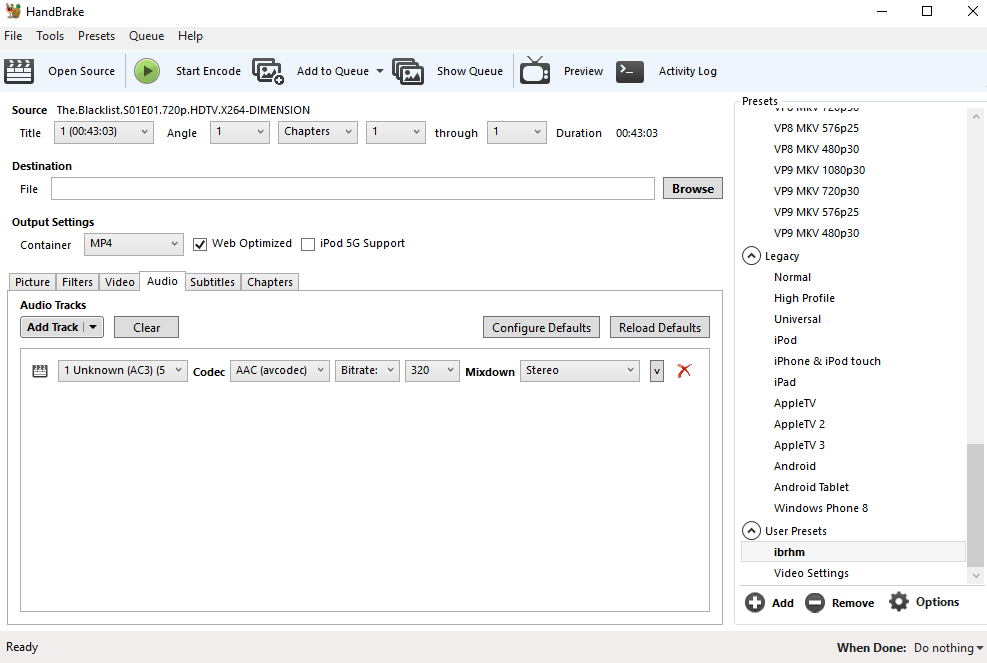Click the Add Track button

53,327
